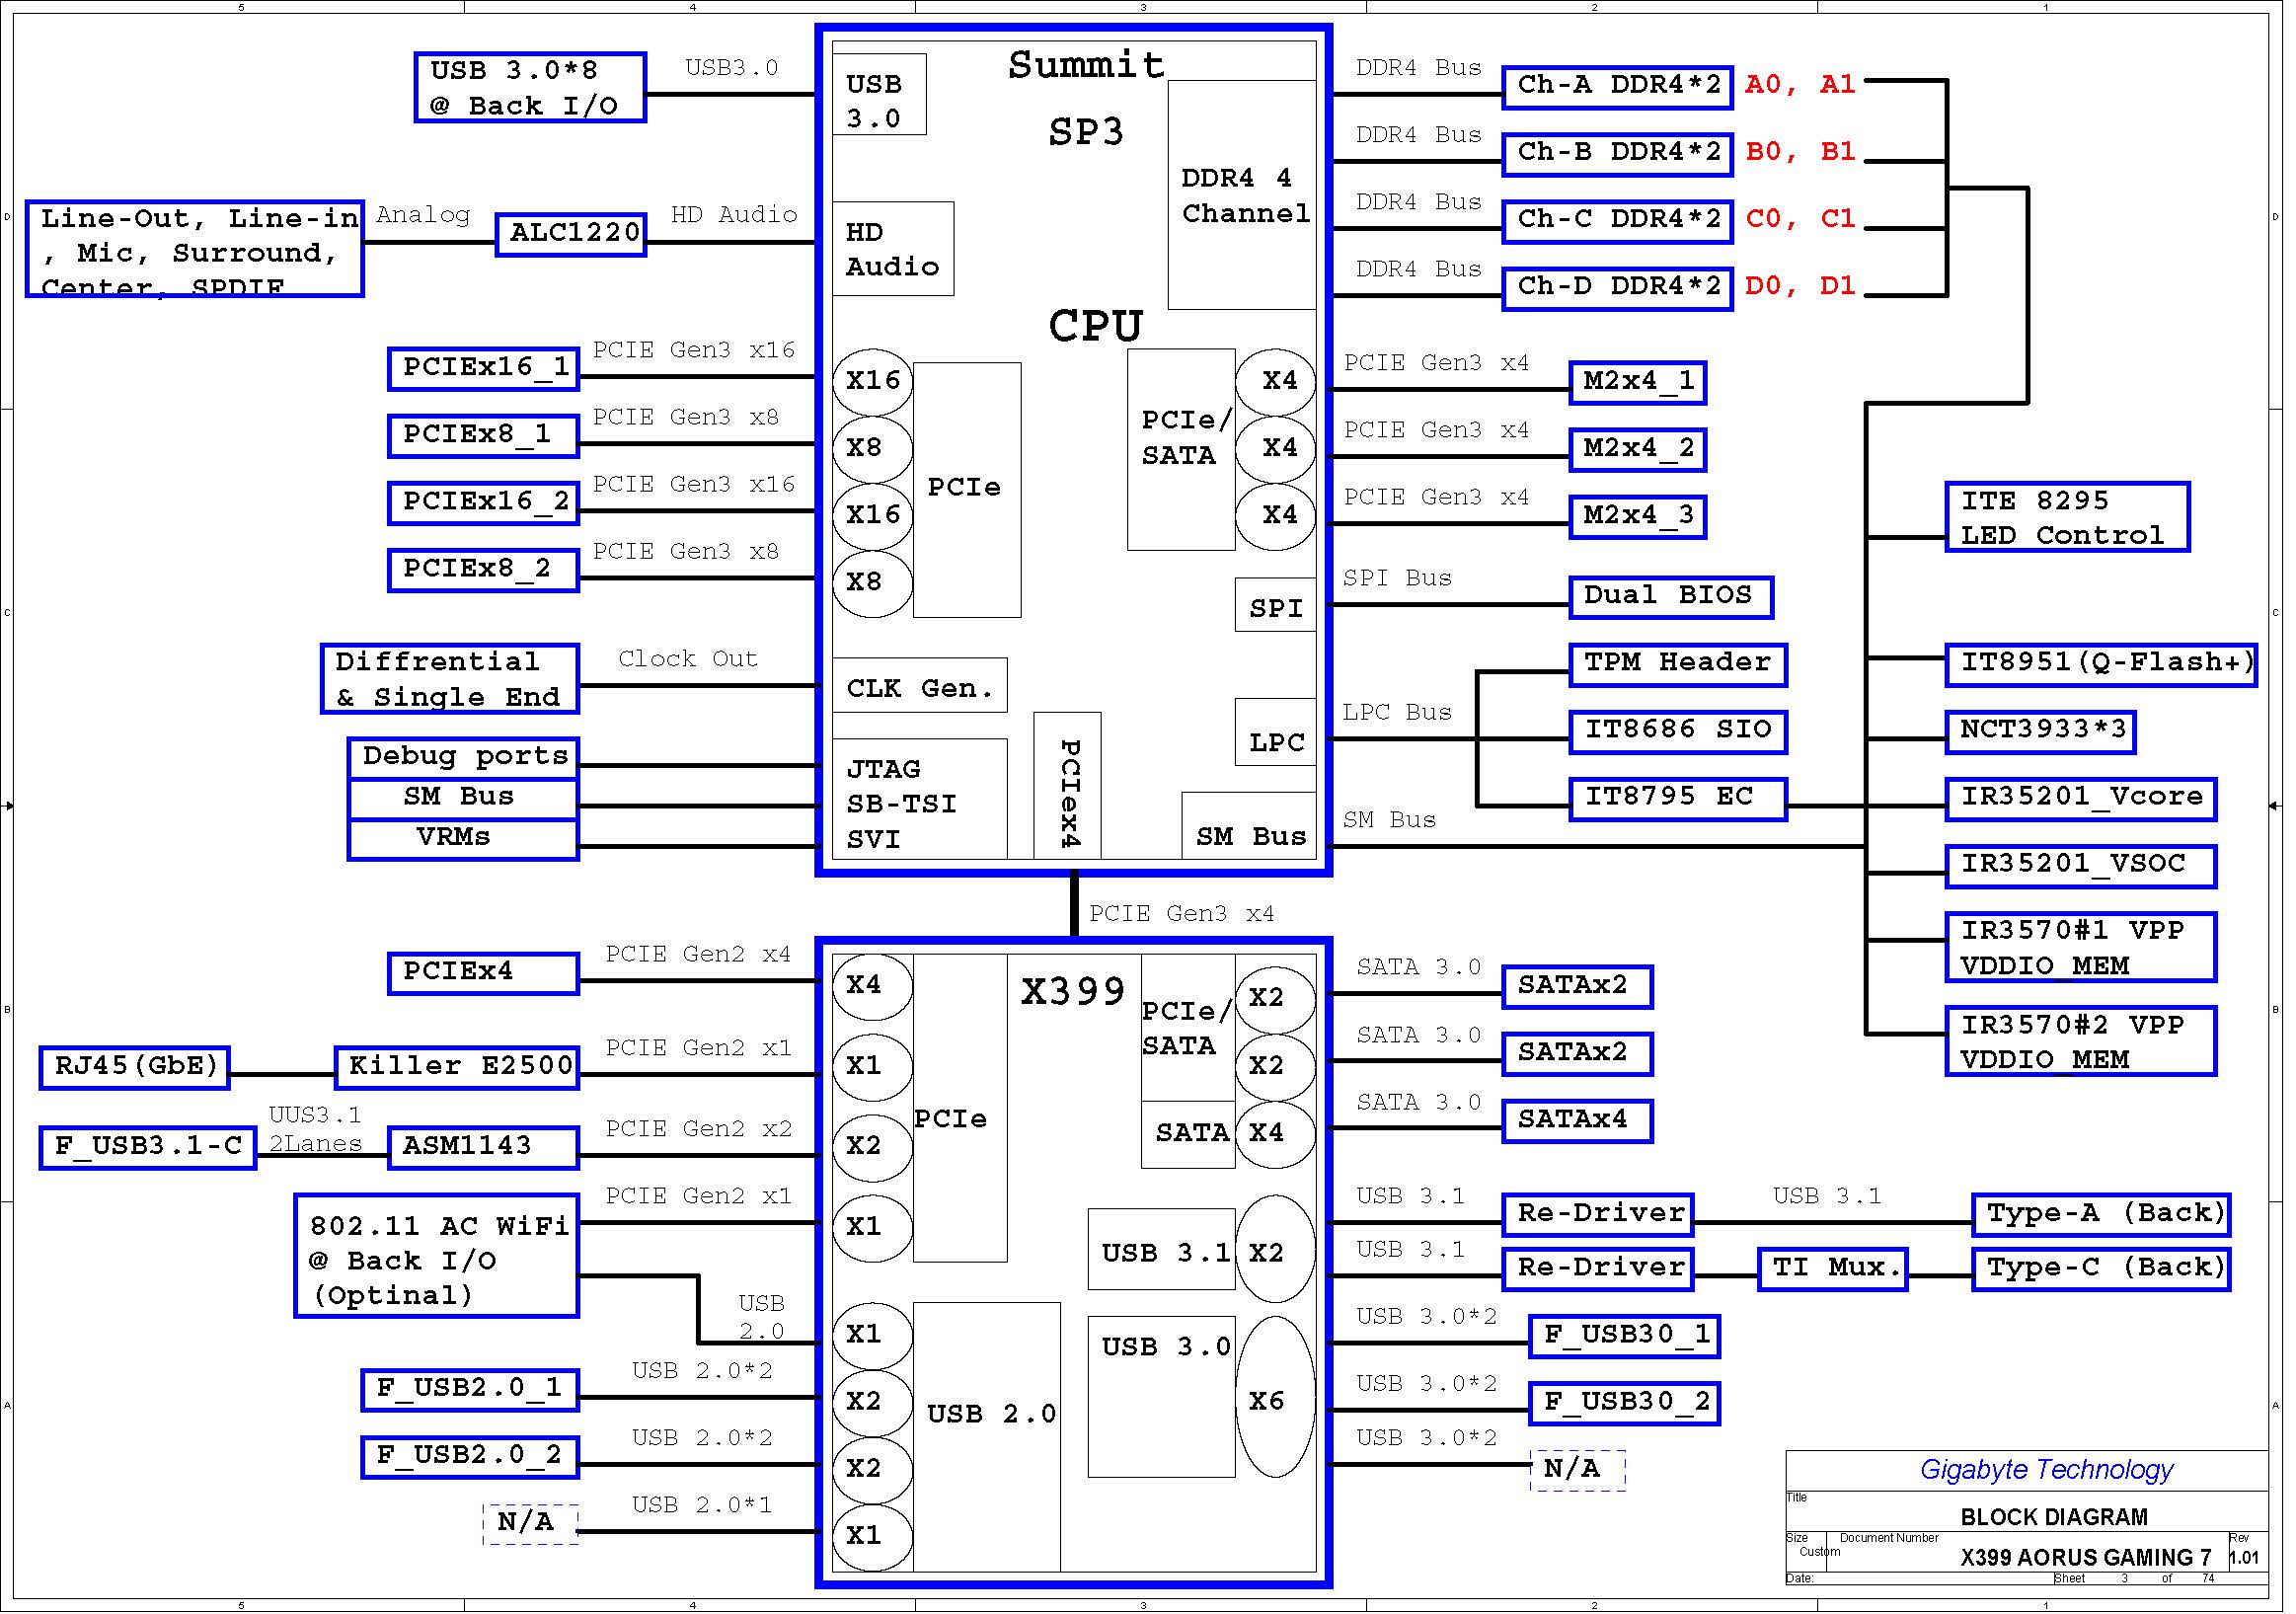
Task: Click the 'Ch-B DDR4*2' memory block
Action: 1618,154
